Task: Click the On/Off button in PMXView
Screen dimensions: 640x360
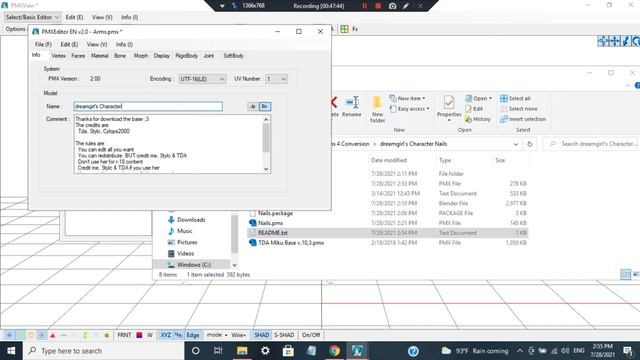Action: click(x=311, y=335)
